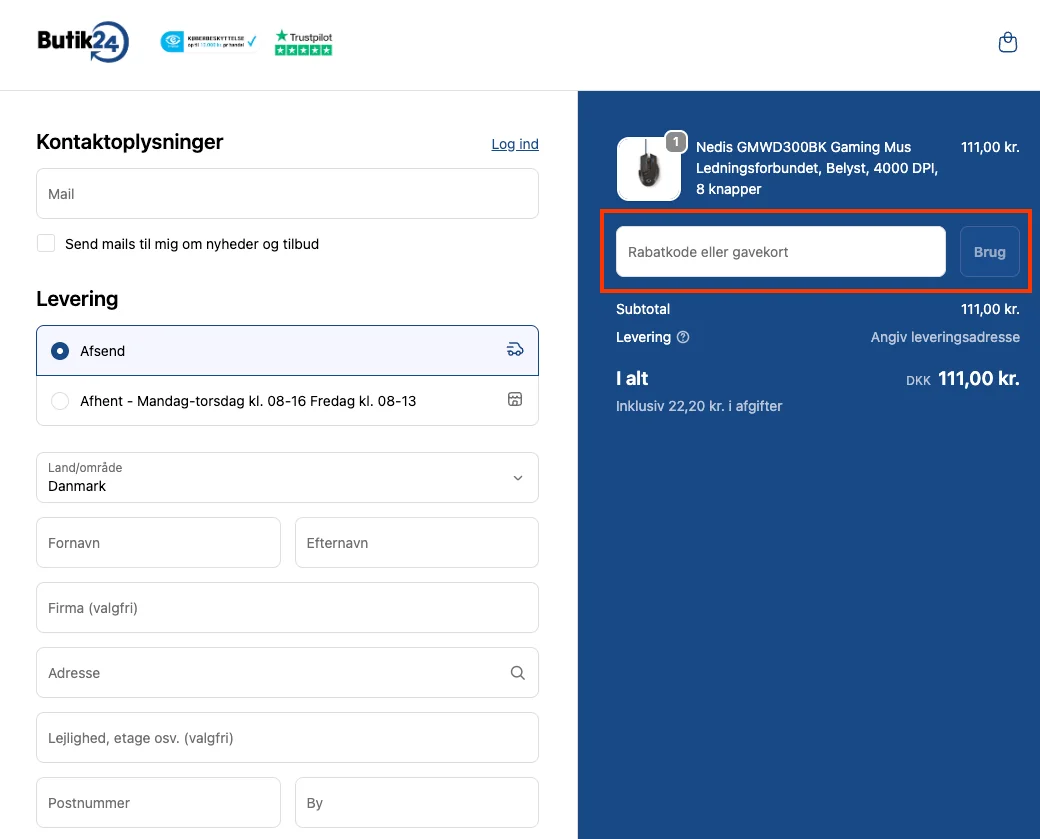
Task: Select the Afsend shipping radio button
Action: 60,351
